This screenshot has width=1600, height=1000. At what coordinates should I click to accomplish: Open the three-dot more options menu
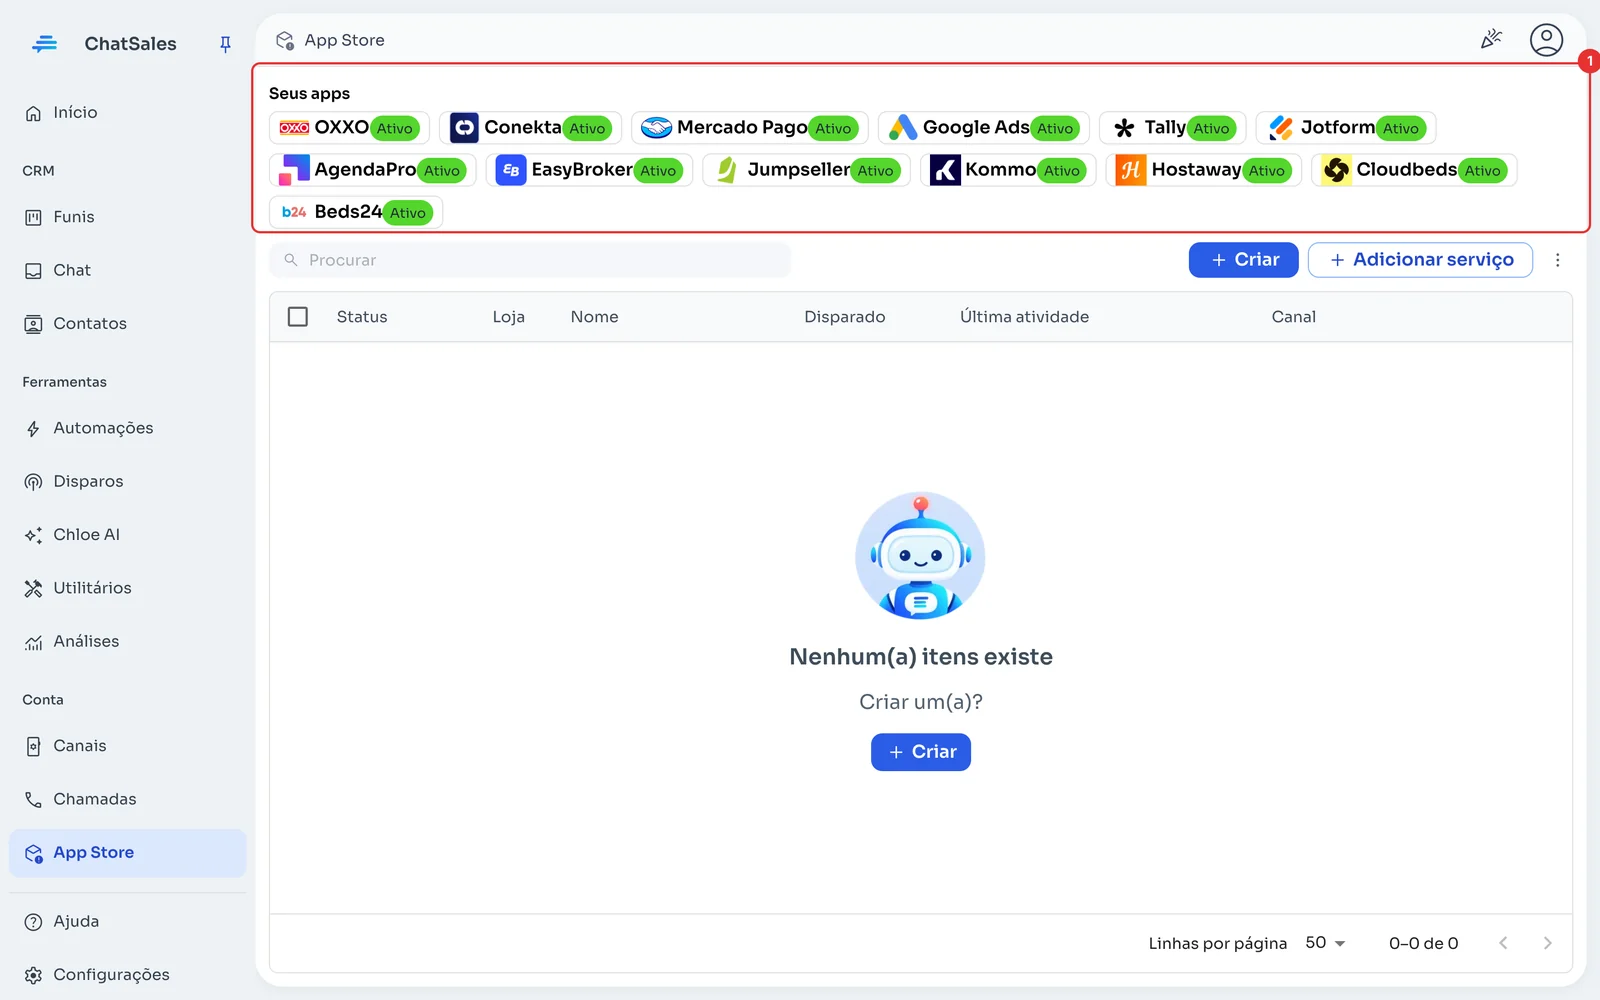1557,260
